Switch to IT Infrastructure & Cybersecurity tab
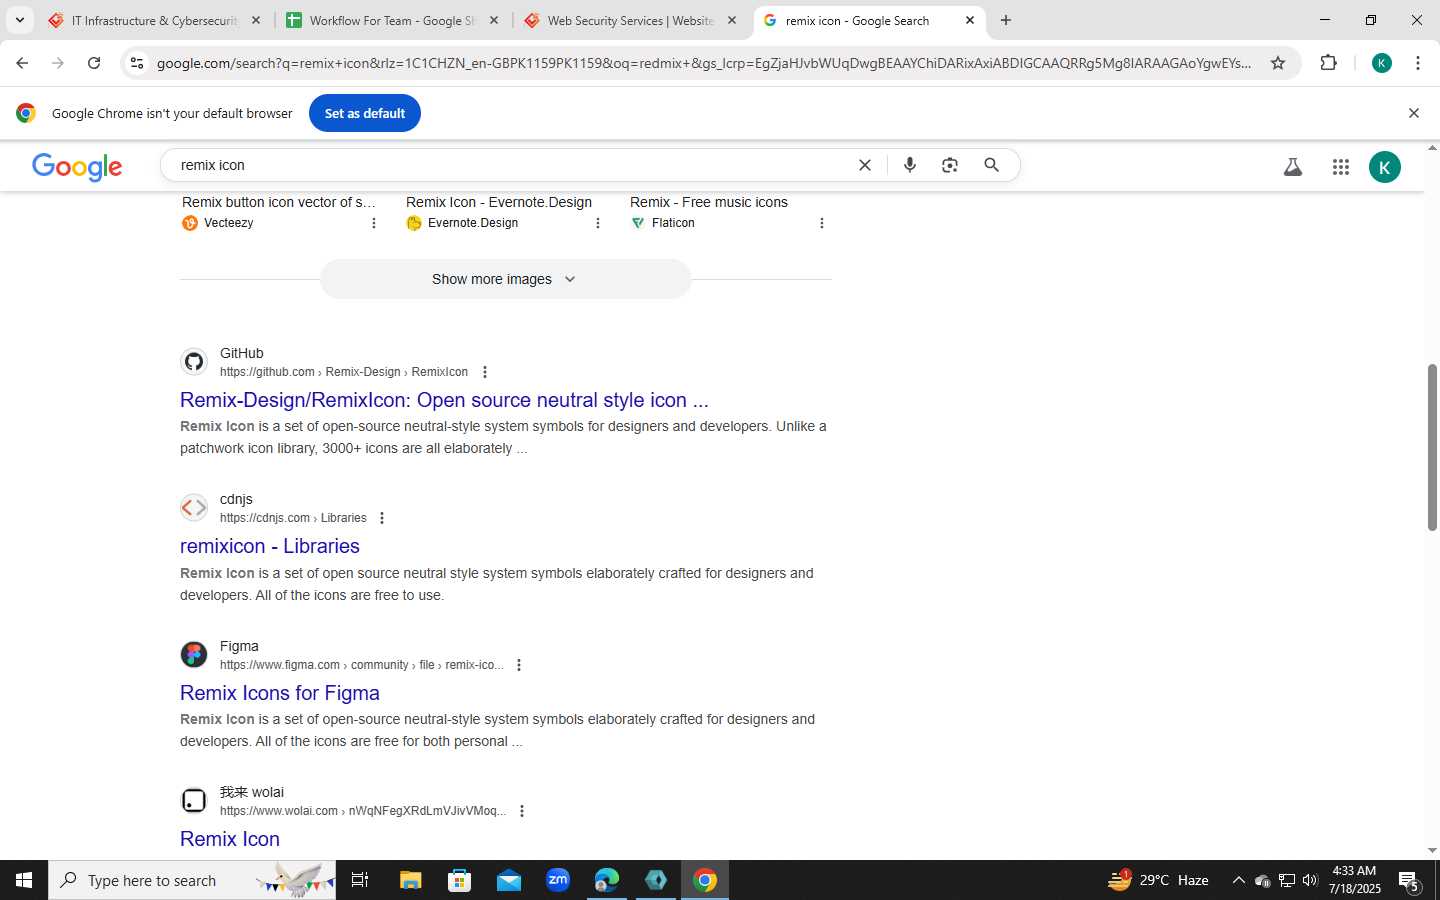Image resolution: width=1440 pixels, height=900 pixels. 154,20
